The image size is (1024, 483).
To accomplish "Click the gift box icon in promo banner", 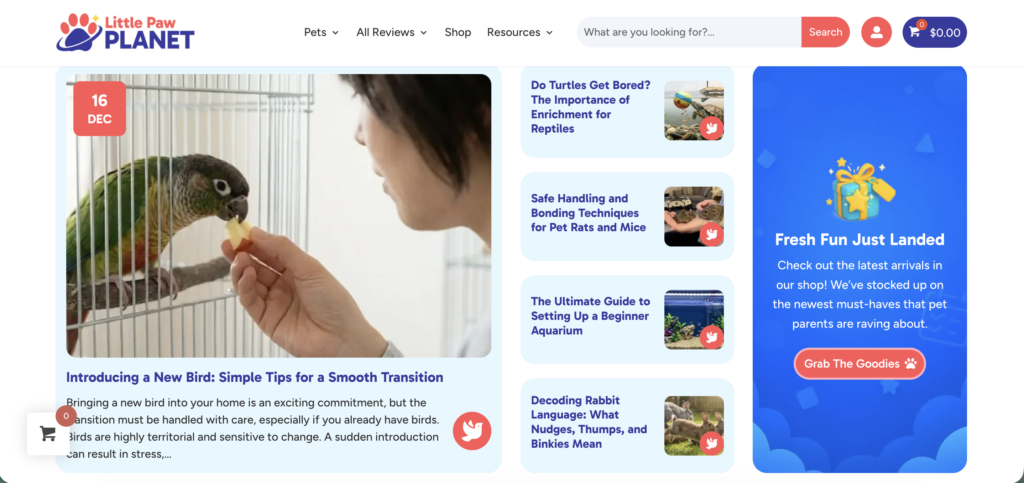I will pyautogui.click(x=860, y=189).
